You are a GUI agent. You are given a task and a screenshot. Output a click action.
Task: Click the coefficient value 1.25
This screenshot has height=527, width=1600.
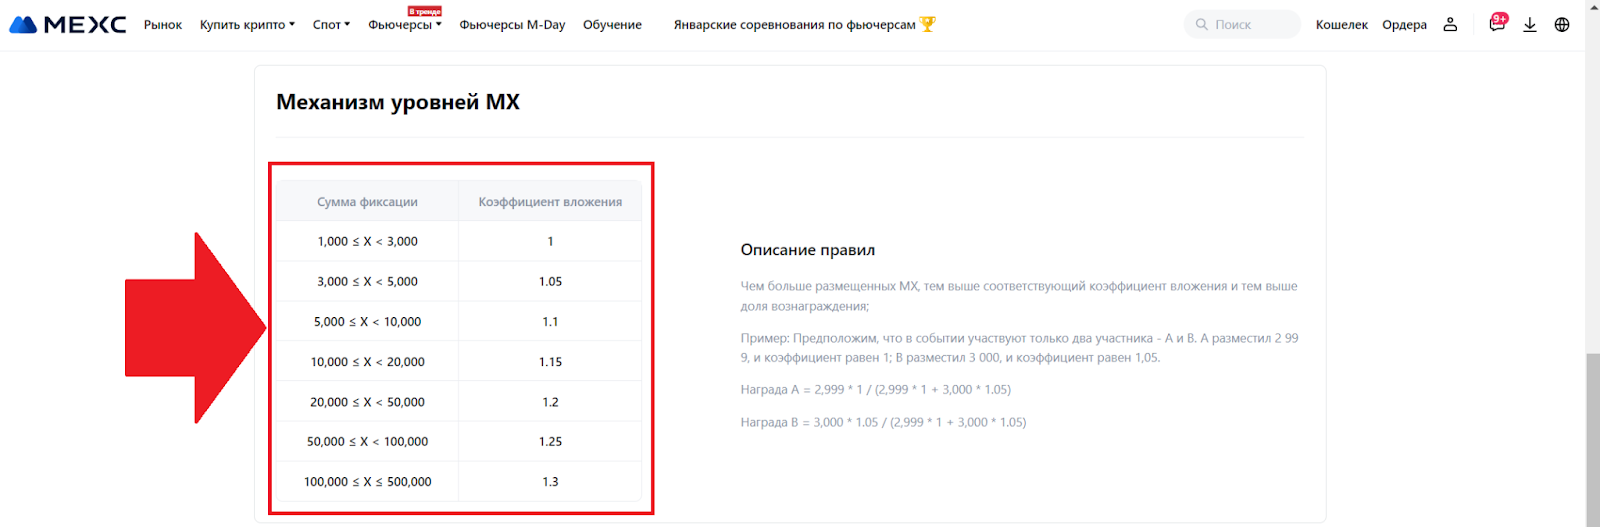550,441
